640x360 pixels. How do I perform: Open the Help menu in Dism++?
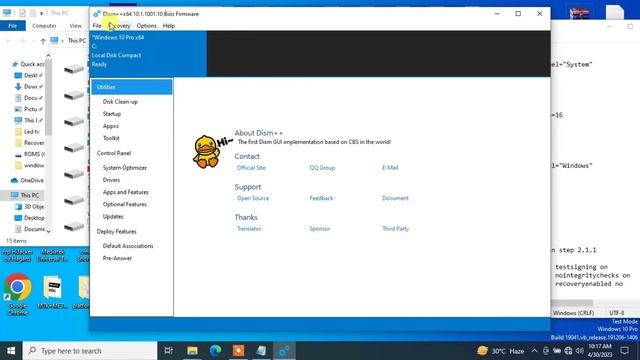169,26
